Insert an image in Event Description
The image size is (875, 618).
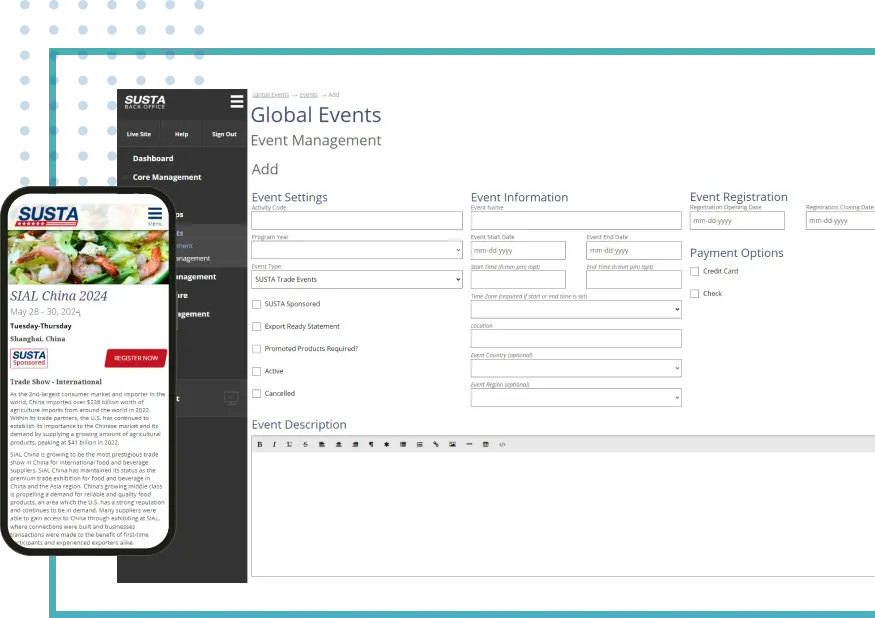pos(452,444)
